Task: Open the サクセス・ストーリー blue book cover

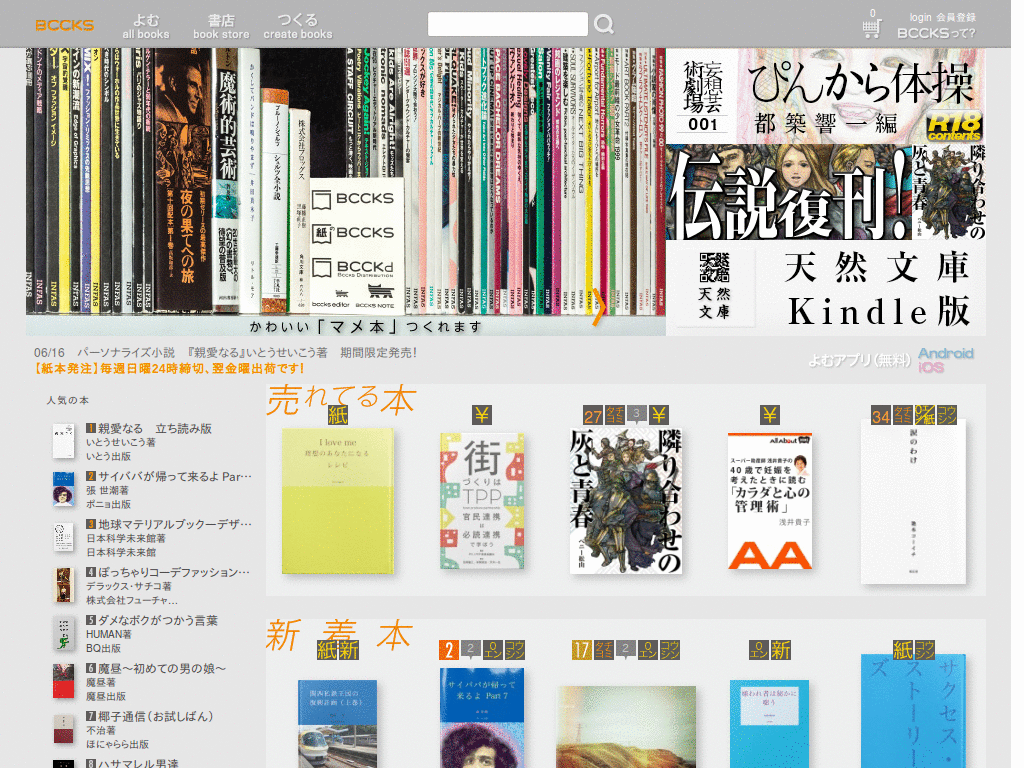Action: tap(913, 712)
